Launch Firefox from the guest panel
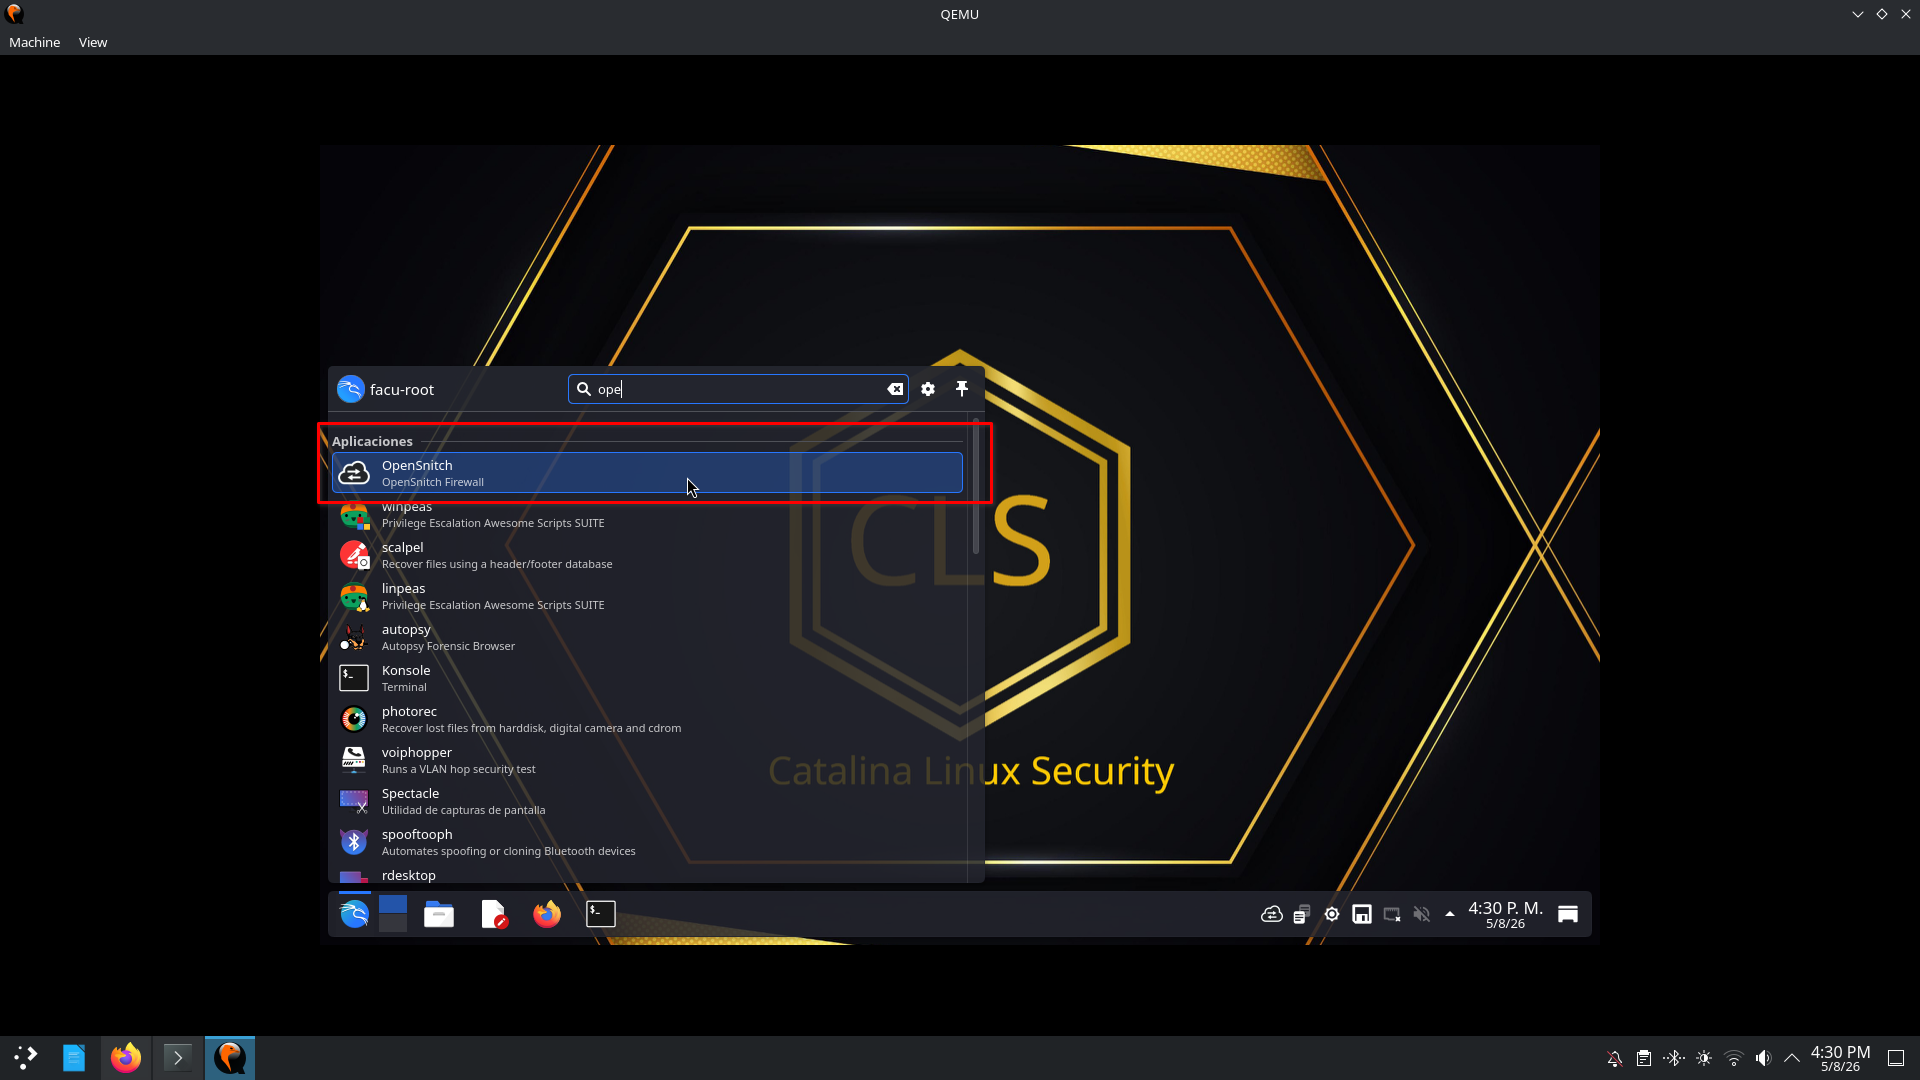The image size is (1920, 1080). tap(547, 914)
